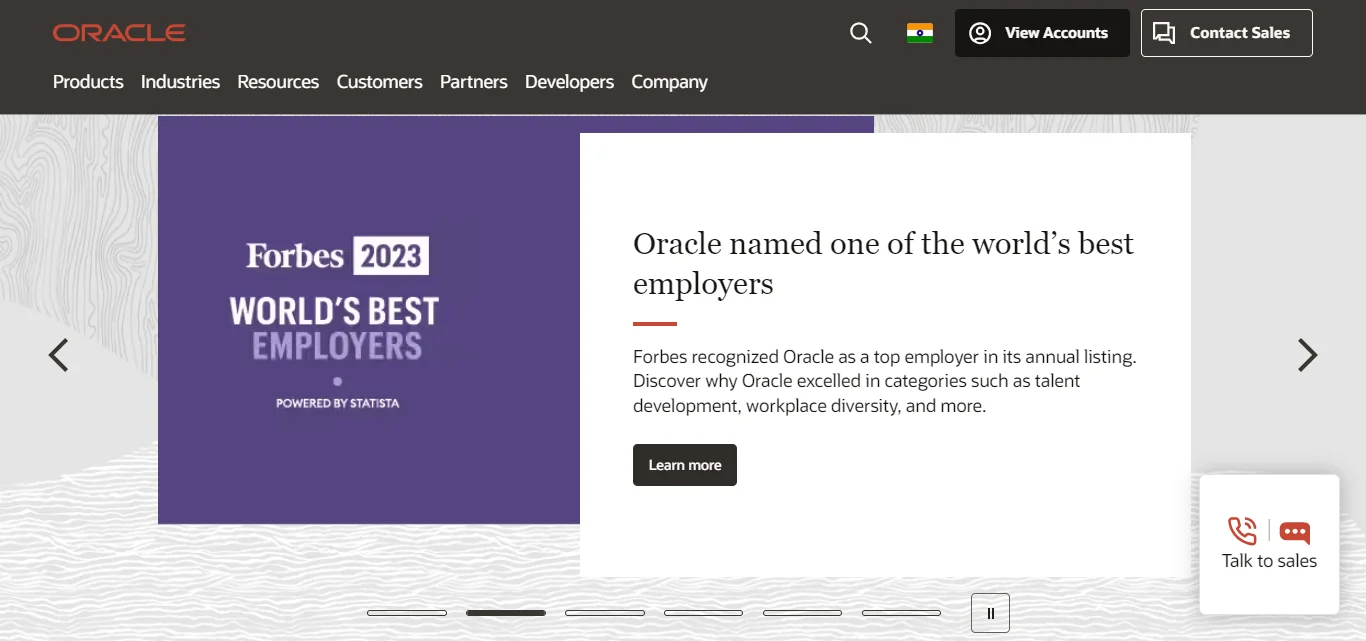
Task: Select the sixth carousel slide indicator
Action: pos(902,613)
